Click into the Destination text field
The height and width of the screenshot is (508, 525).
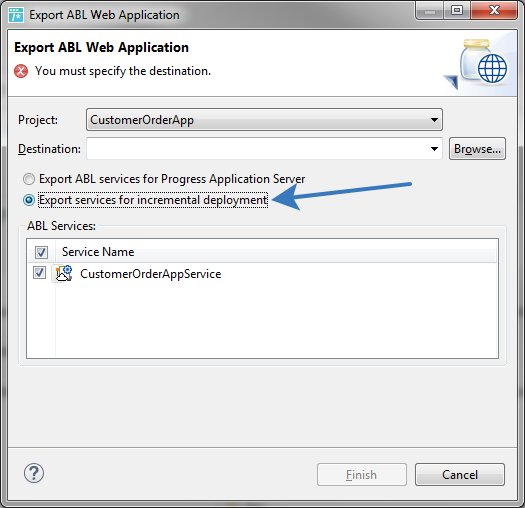(x=258, y=149)
